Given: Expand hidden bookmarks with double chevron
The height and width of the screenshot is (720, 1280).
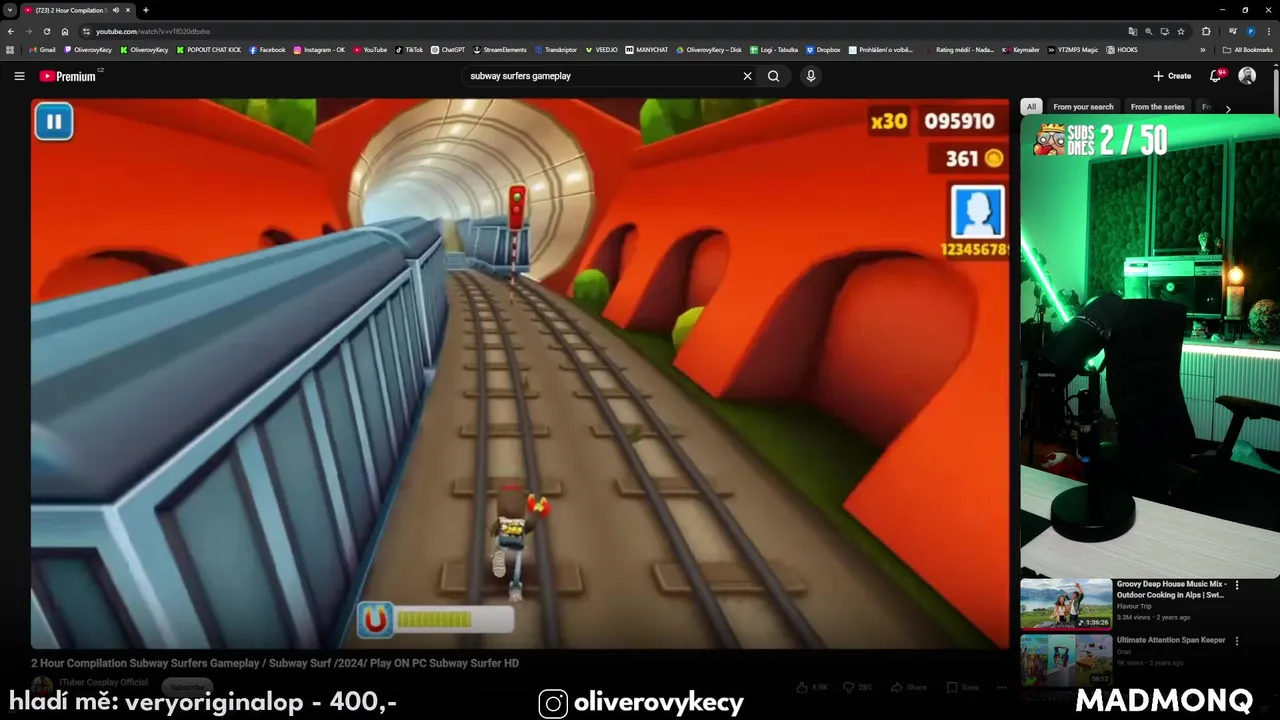Looking at the screenshot, I should [1203, 50].
